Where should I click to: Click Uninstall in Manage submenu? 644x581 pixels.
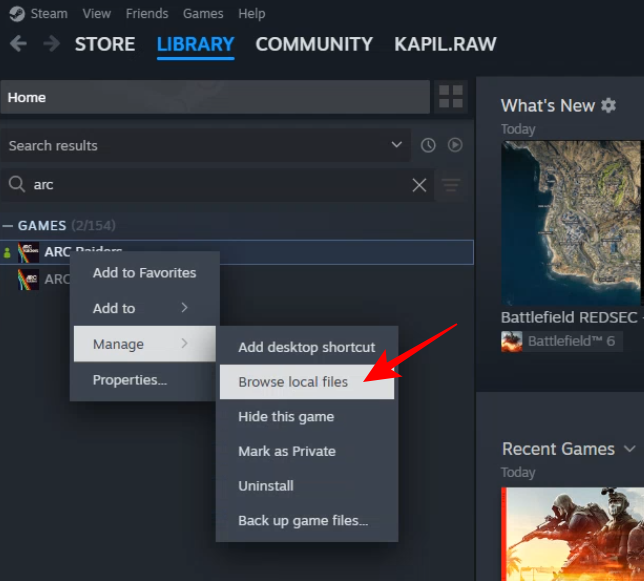click(266, 486)
